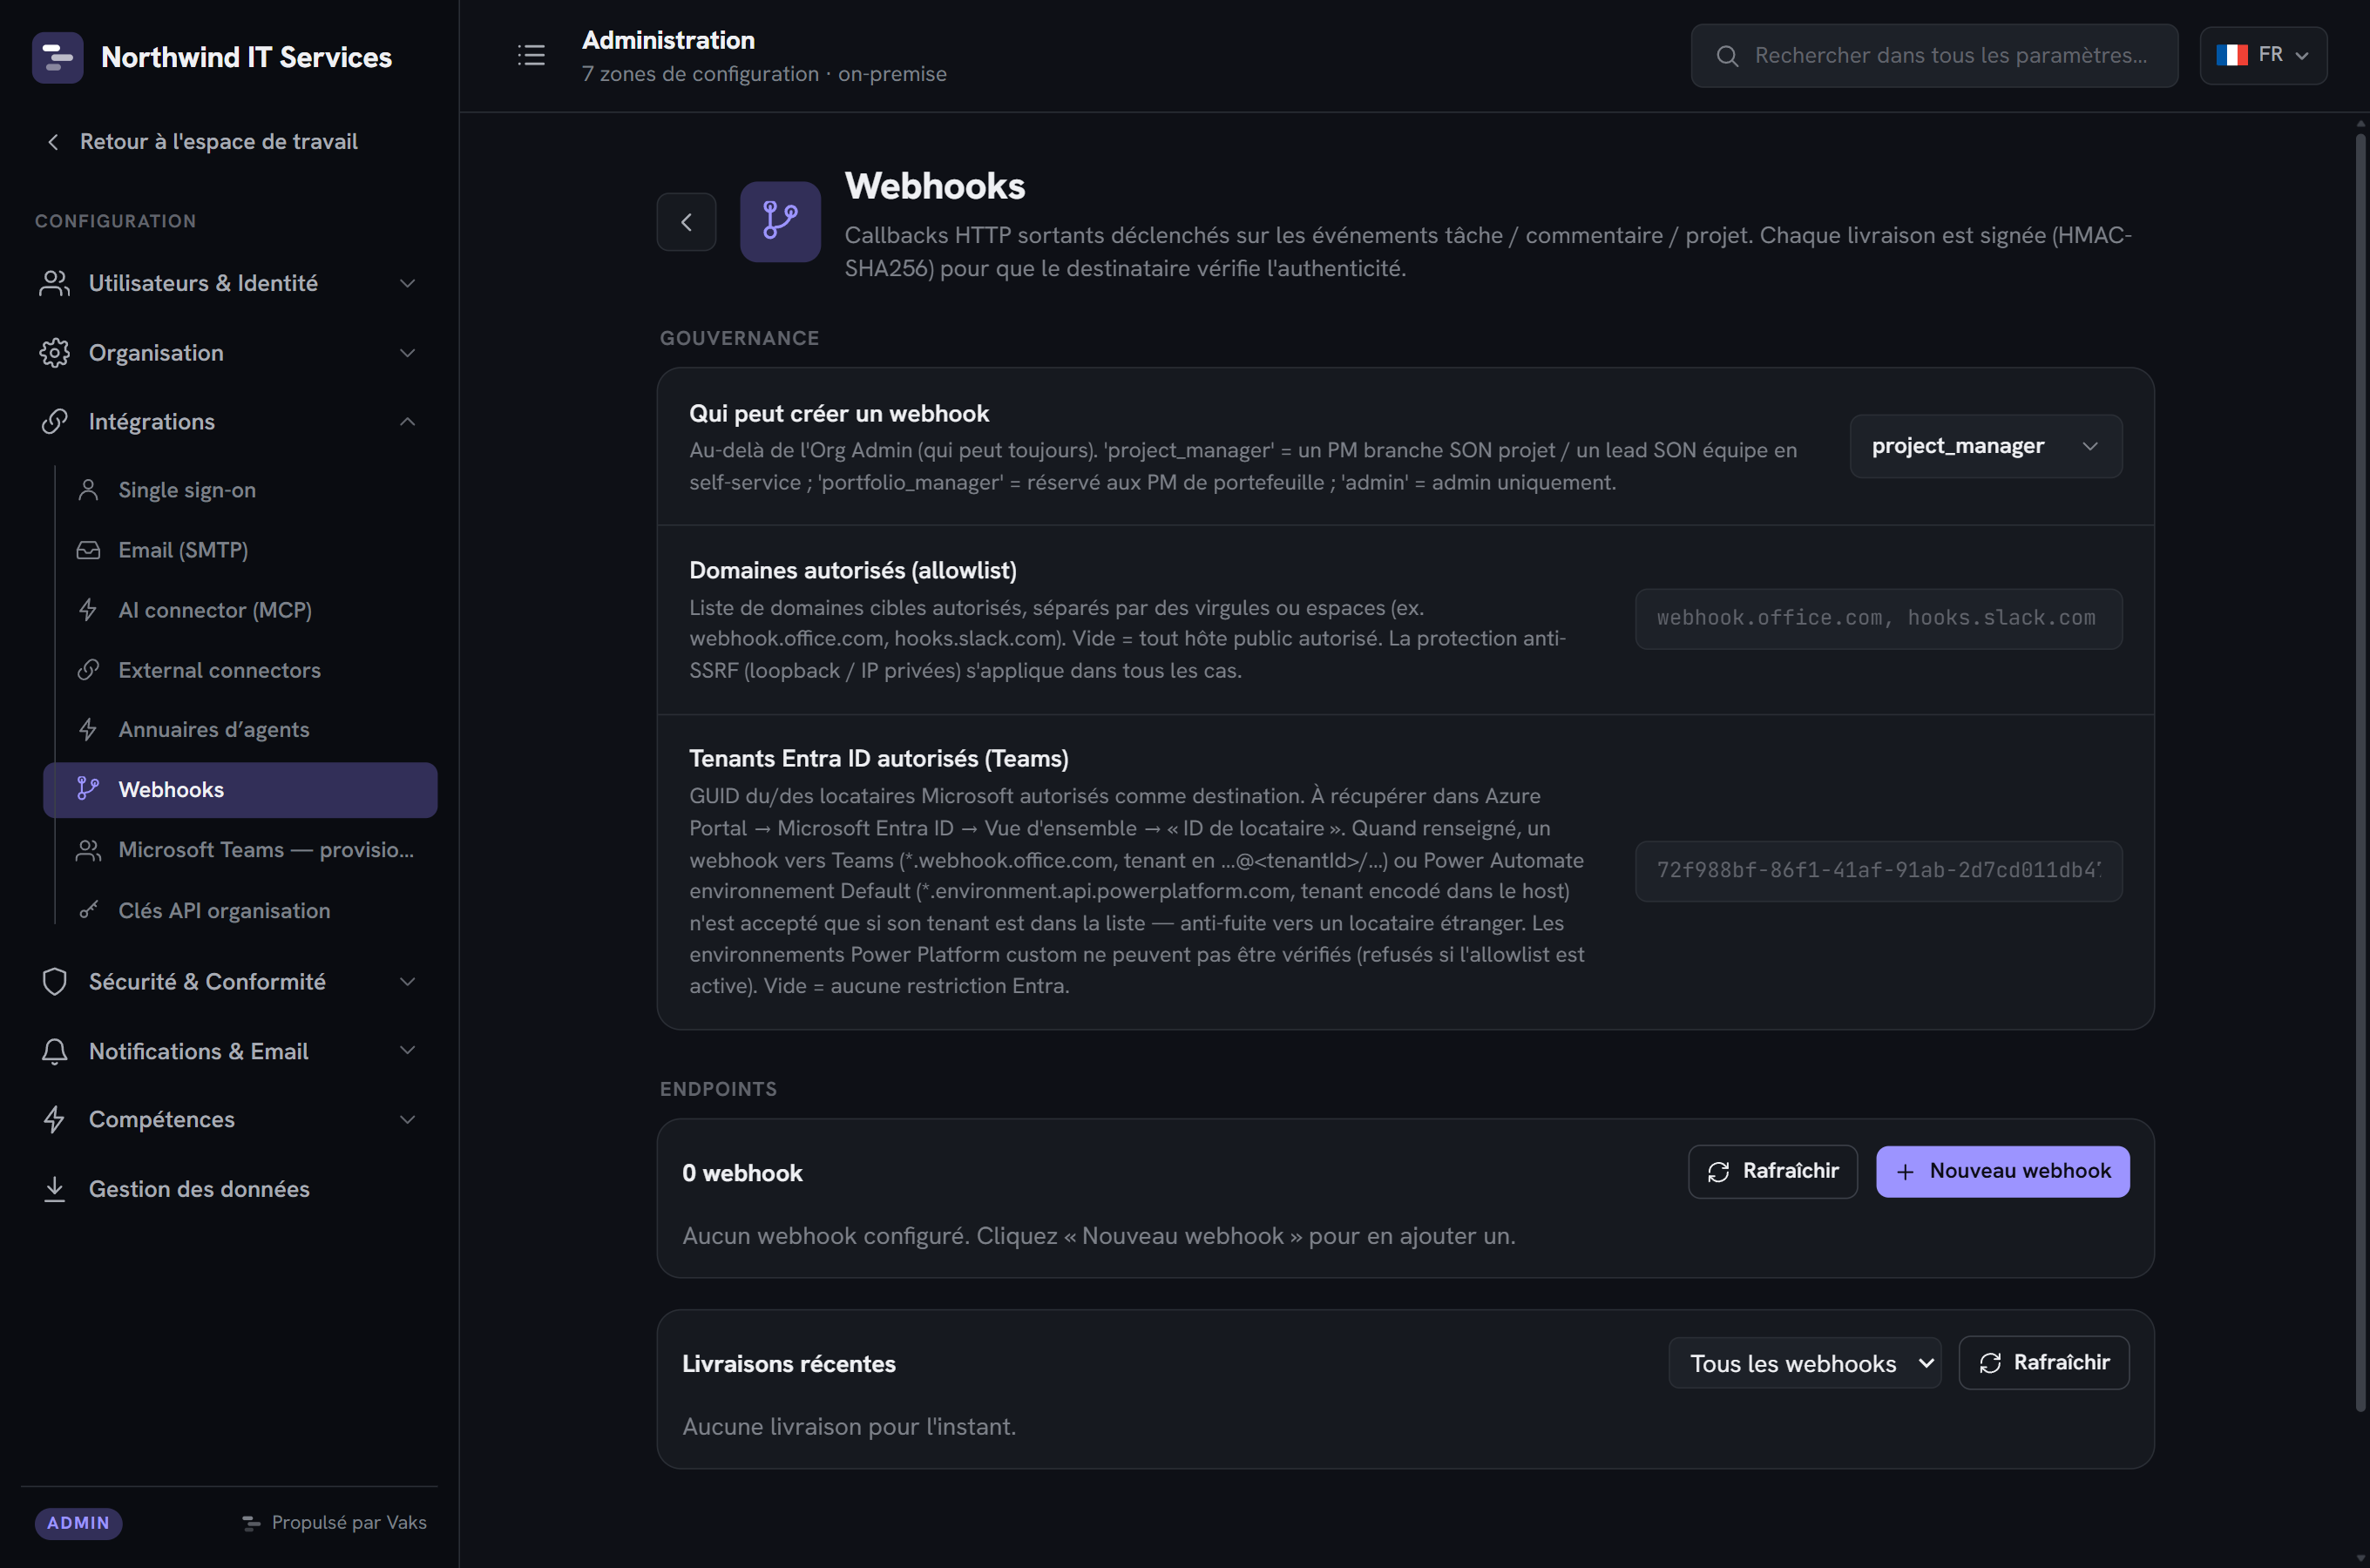Open the FR language dropdown

[x=2263, y=55]
